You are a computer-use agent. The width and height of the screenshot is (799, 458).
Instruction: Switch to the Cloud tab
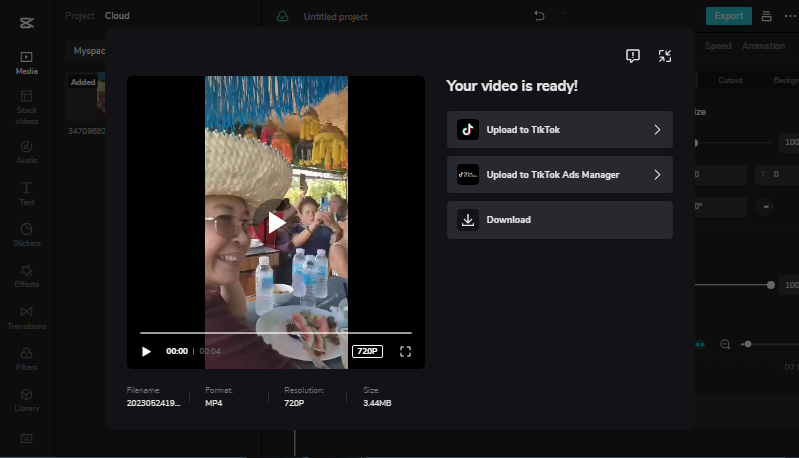pos(117,16)
